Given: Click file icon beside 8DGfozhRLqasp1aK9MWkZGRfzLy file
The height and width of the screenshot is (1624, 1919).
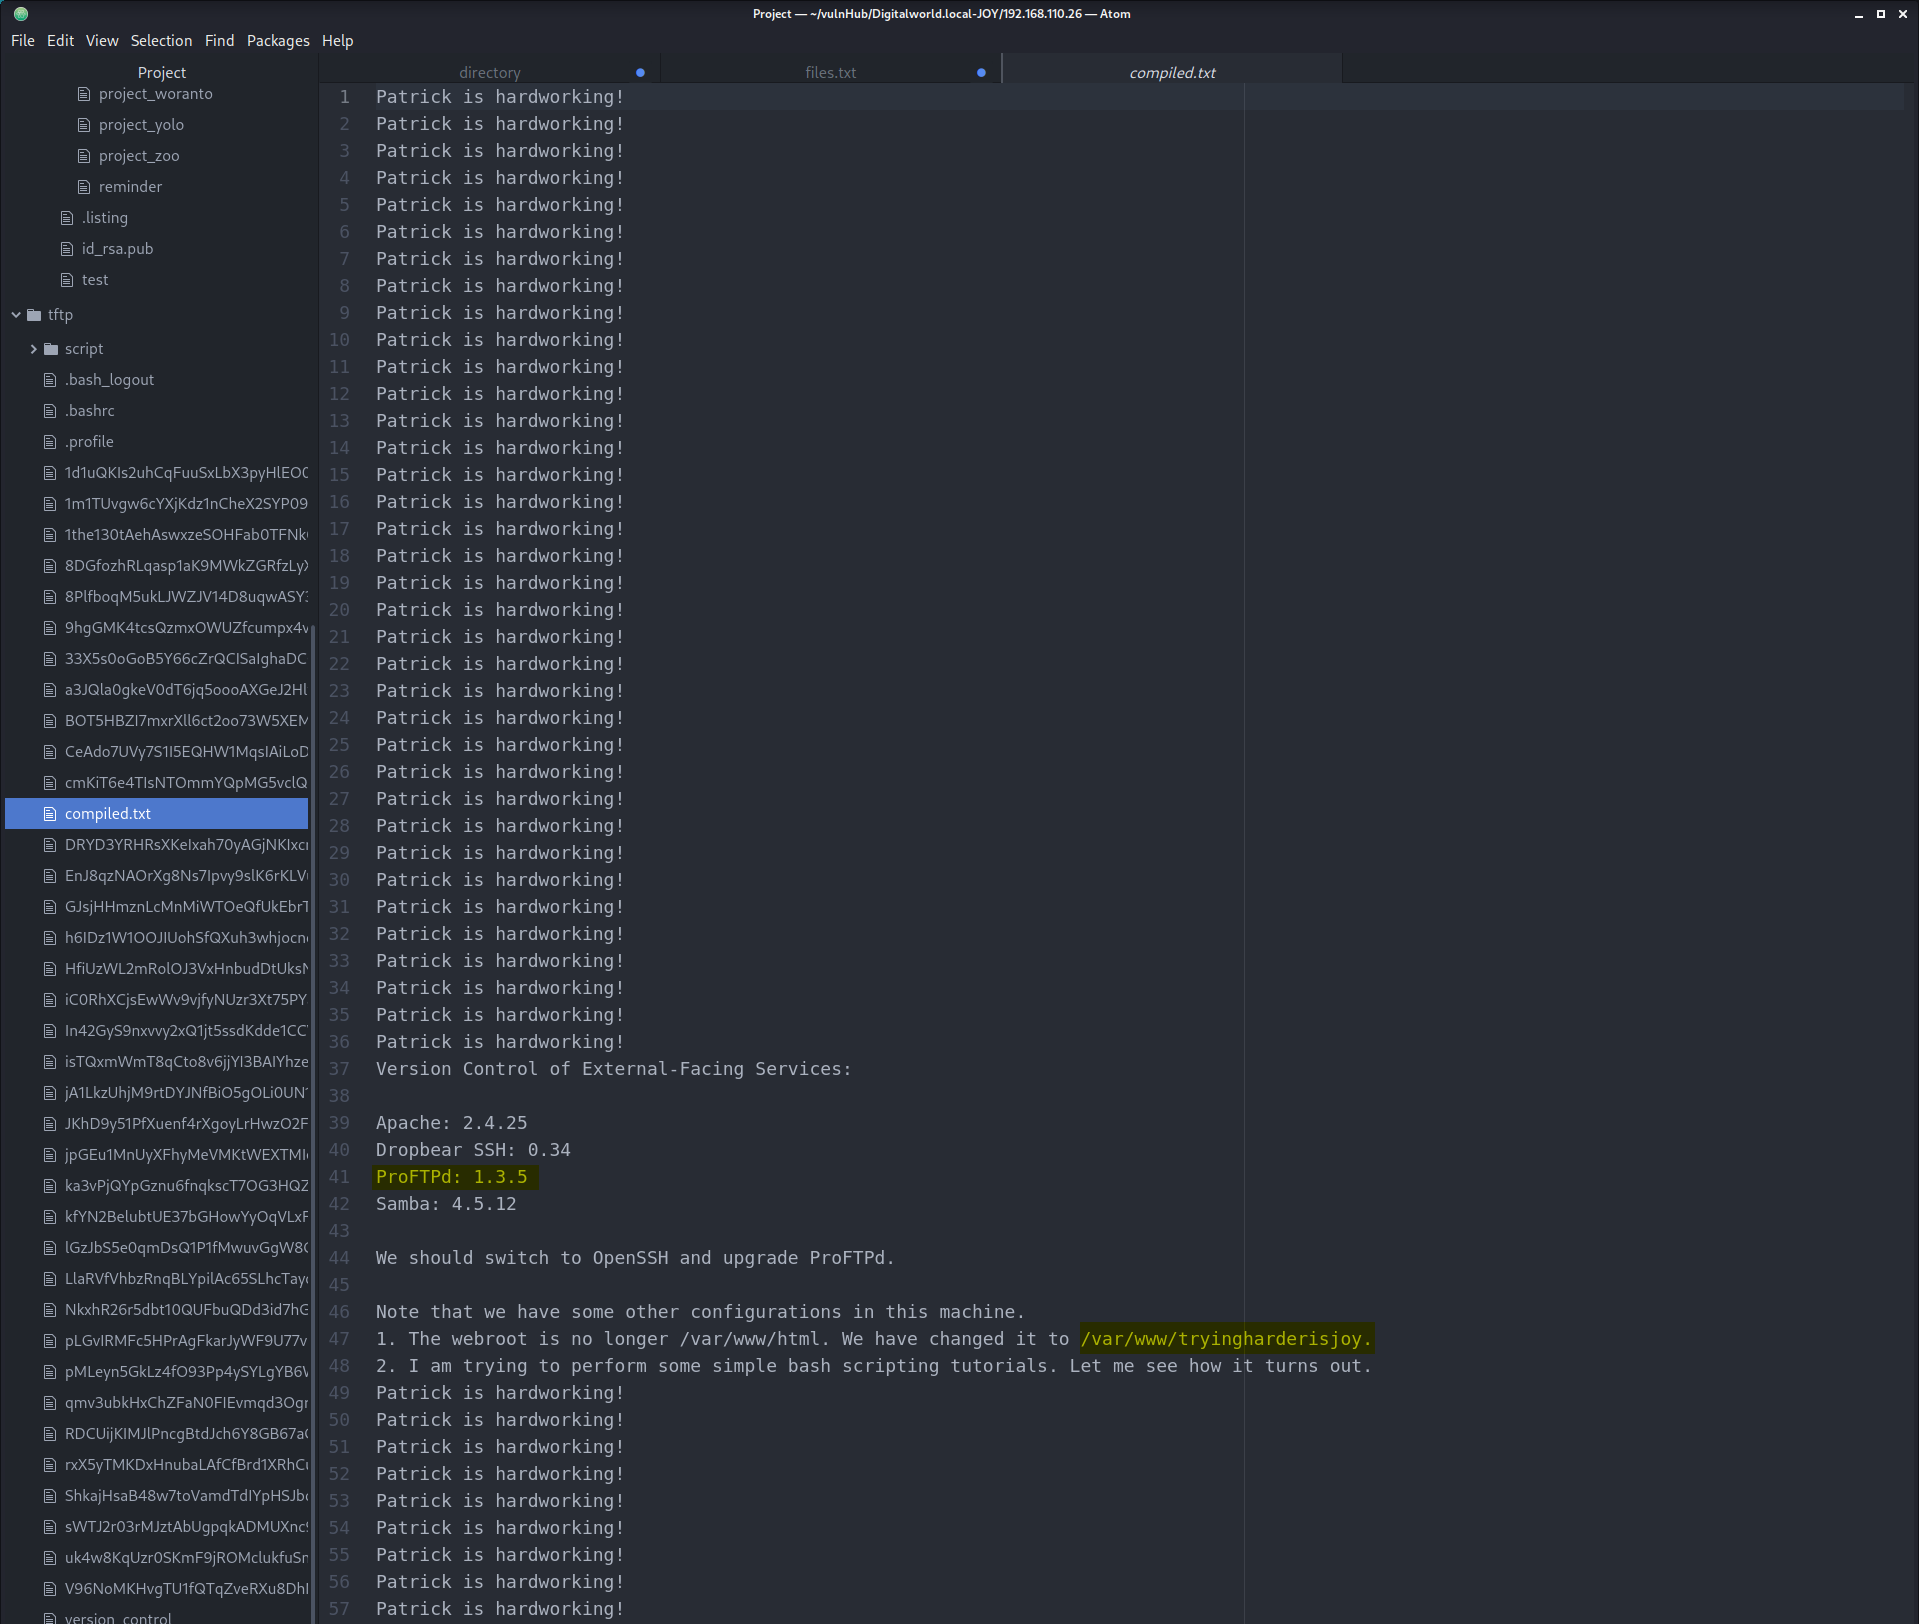Looking at the screenshot, I should click(x=50, y=566).
